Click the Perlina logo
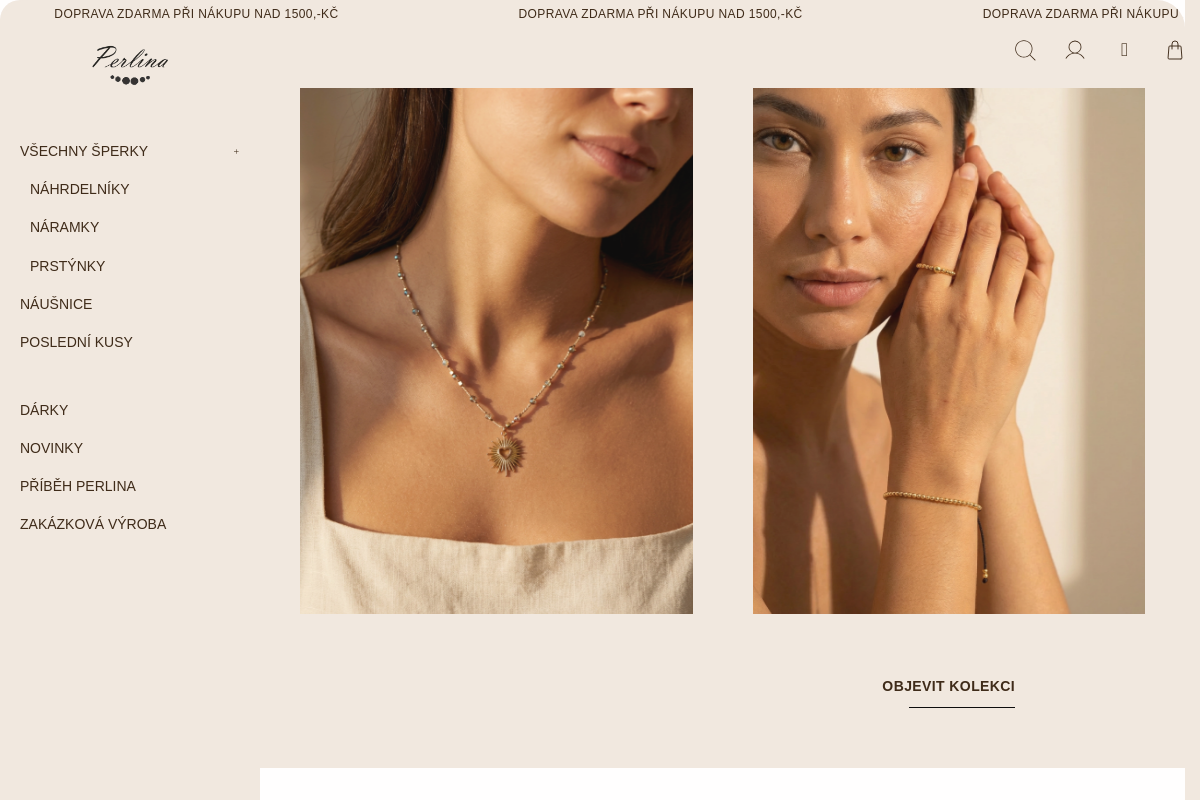Image resolution: width=1200 pixels, height=800 pixels. [x=130, y=65]
